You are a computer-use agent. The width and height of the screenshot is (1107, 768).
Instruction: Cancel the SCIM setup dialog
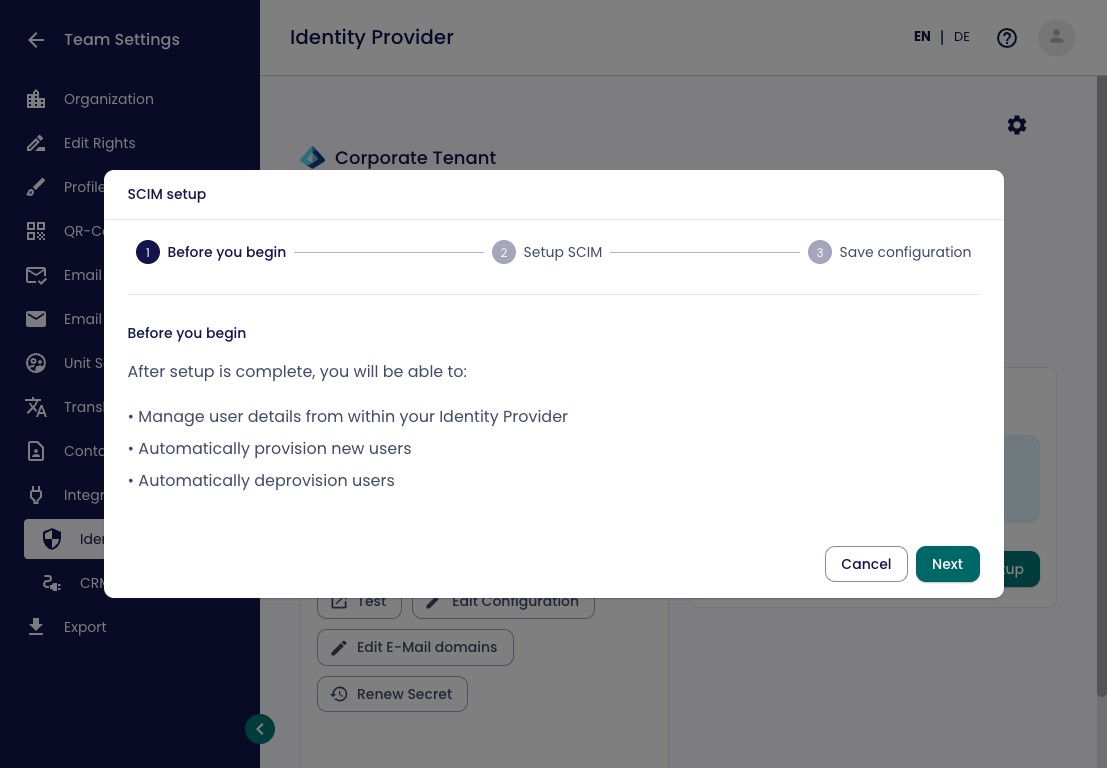tap(866, 564)
